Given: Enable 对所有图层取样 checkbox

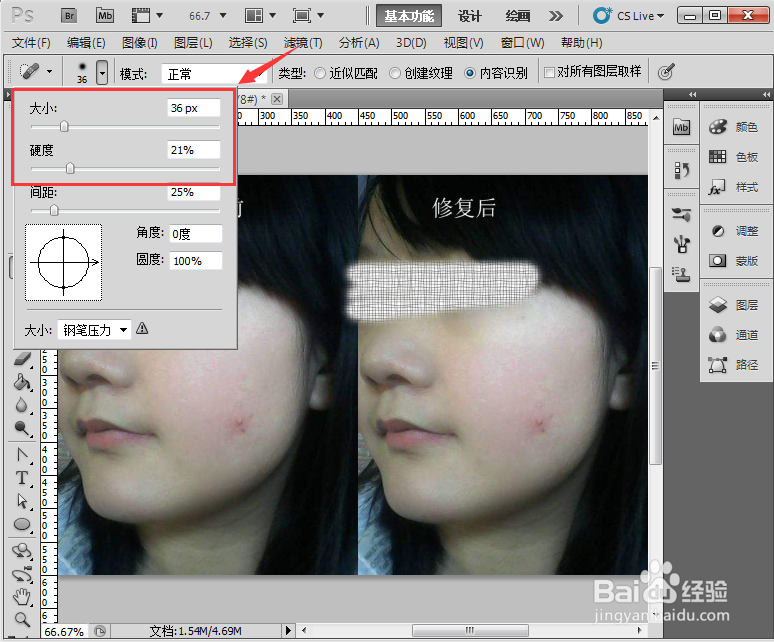Looking at the screenshot, I should tap(549, 73).
